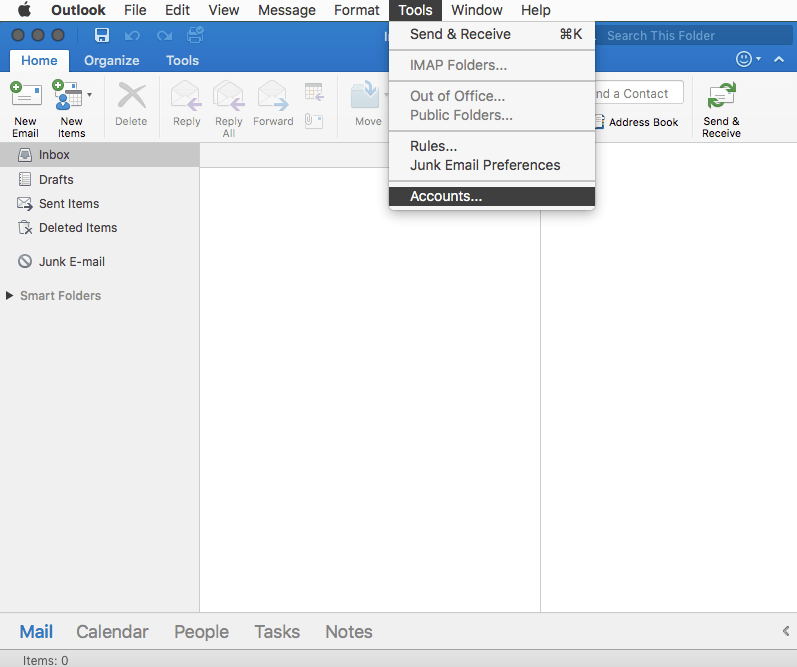Select the Deleted Items folder
The image size is (797, 667).
point(100,228)
